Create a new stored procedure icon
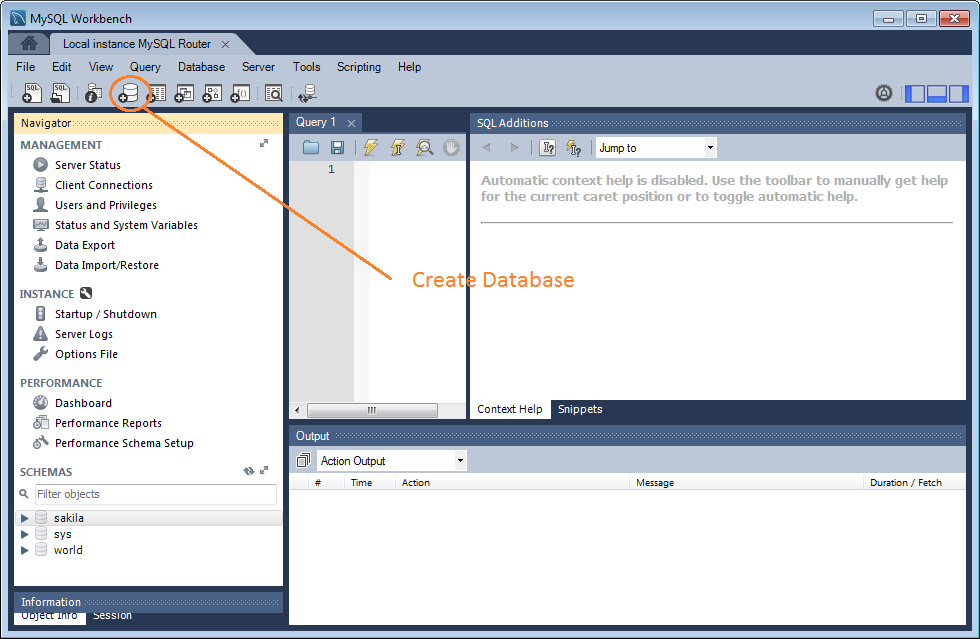Viewport: 980px width, 639px height. (x=212, y=93)
